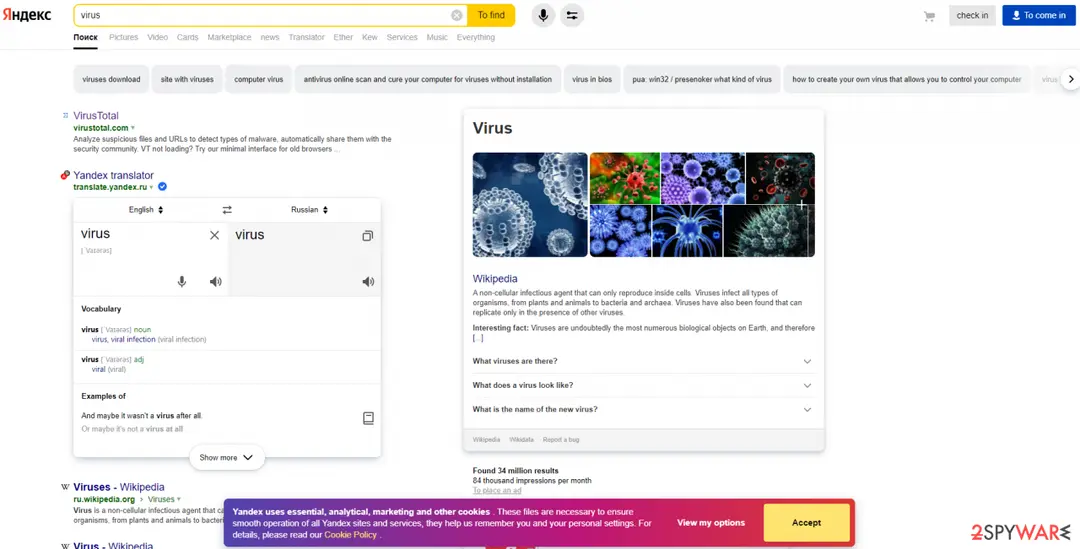
Task: Open the Marketplace tab
Action: [x=229, y=37]
